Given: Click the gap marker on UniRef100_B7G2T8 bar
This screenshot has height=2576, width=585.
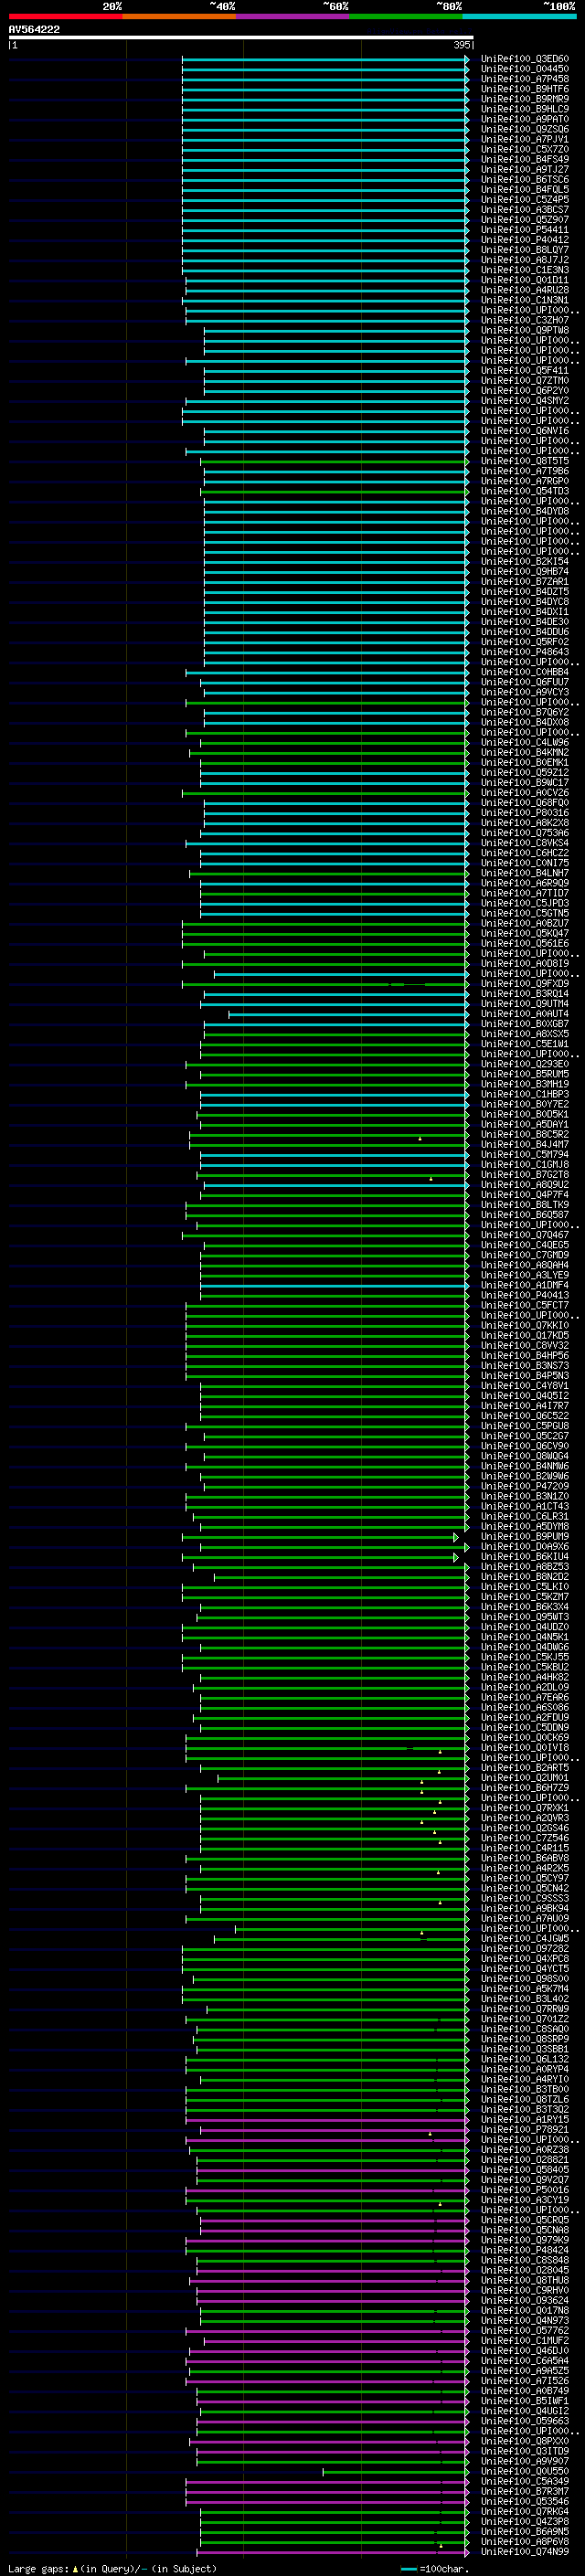Looking at the screenshot, I should tap(431, 1178).
